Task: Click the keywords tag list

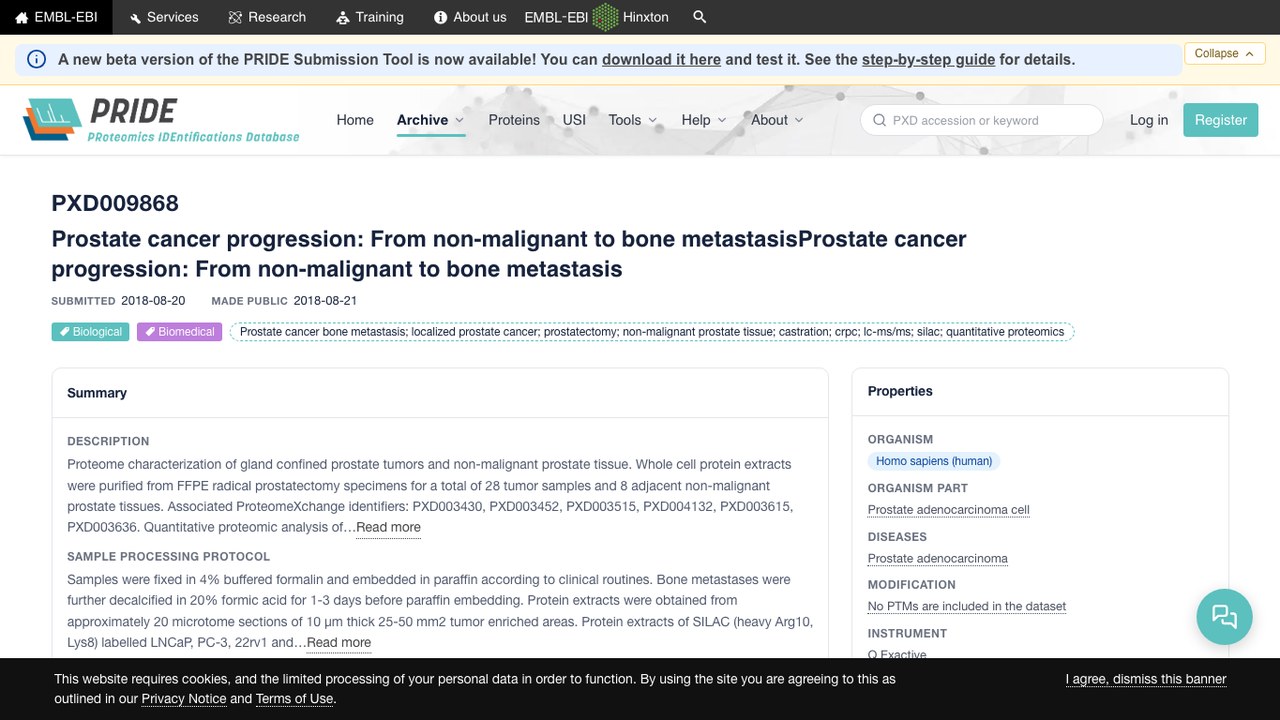Action: click(652, 332)
